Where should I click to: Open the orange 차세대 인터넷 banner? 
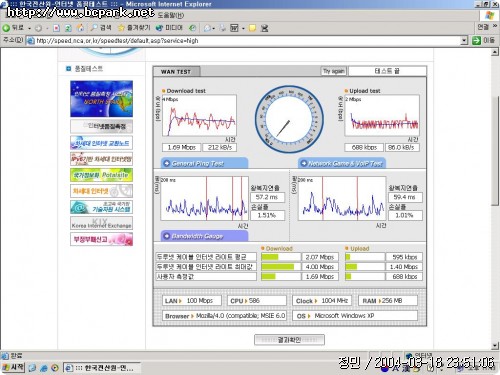(x=101, y=191)
